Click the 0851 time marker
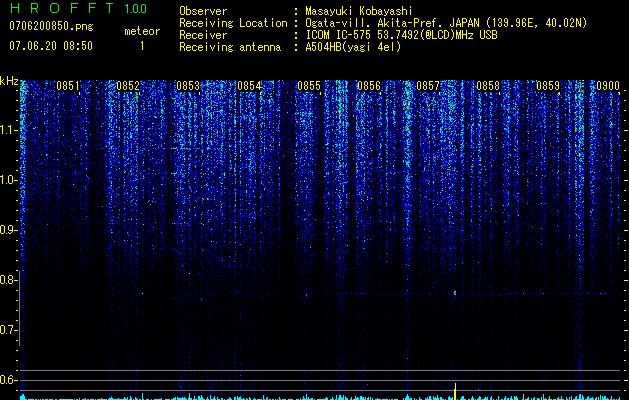Screen dimensions: 629x400 coord(68,86)
